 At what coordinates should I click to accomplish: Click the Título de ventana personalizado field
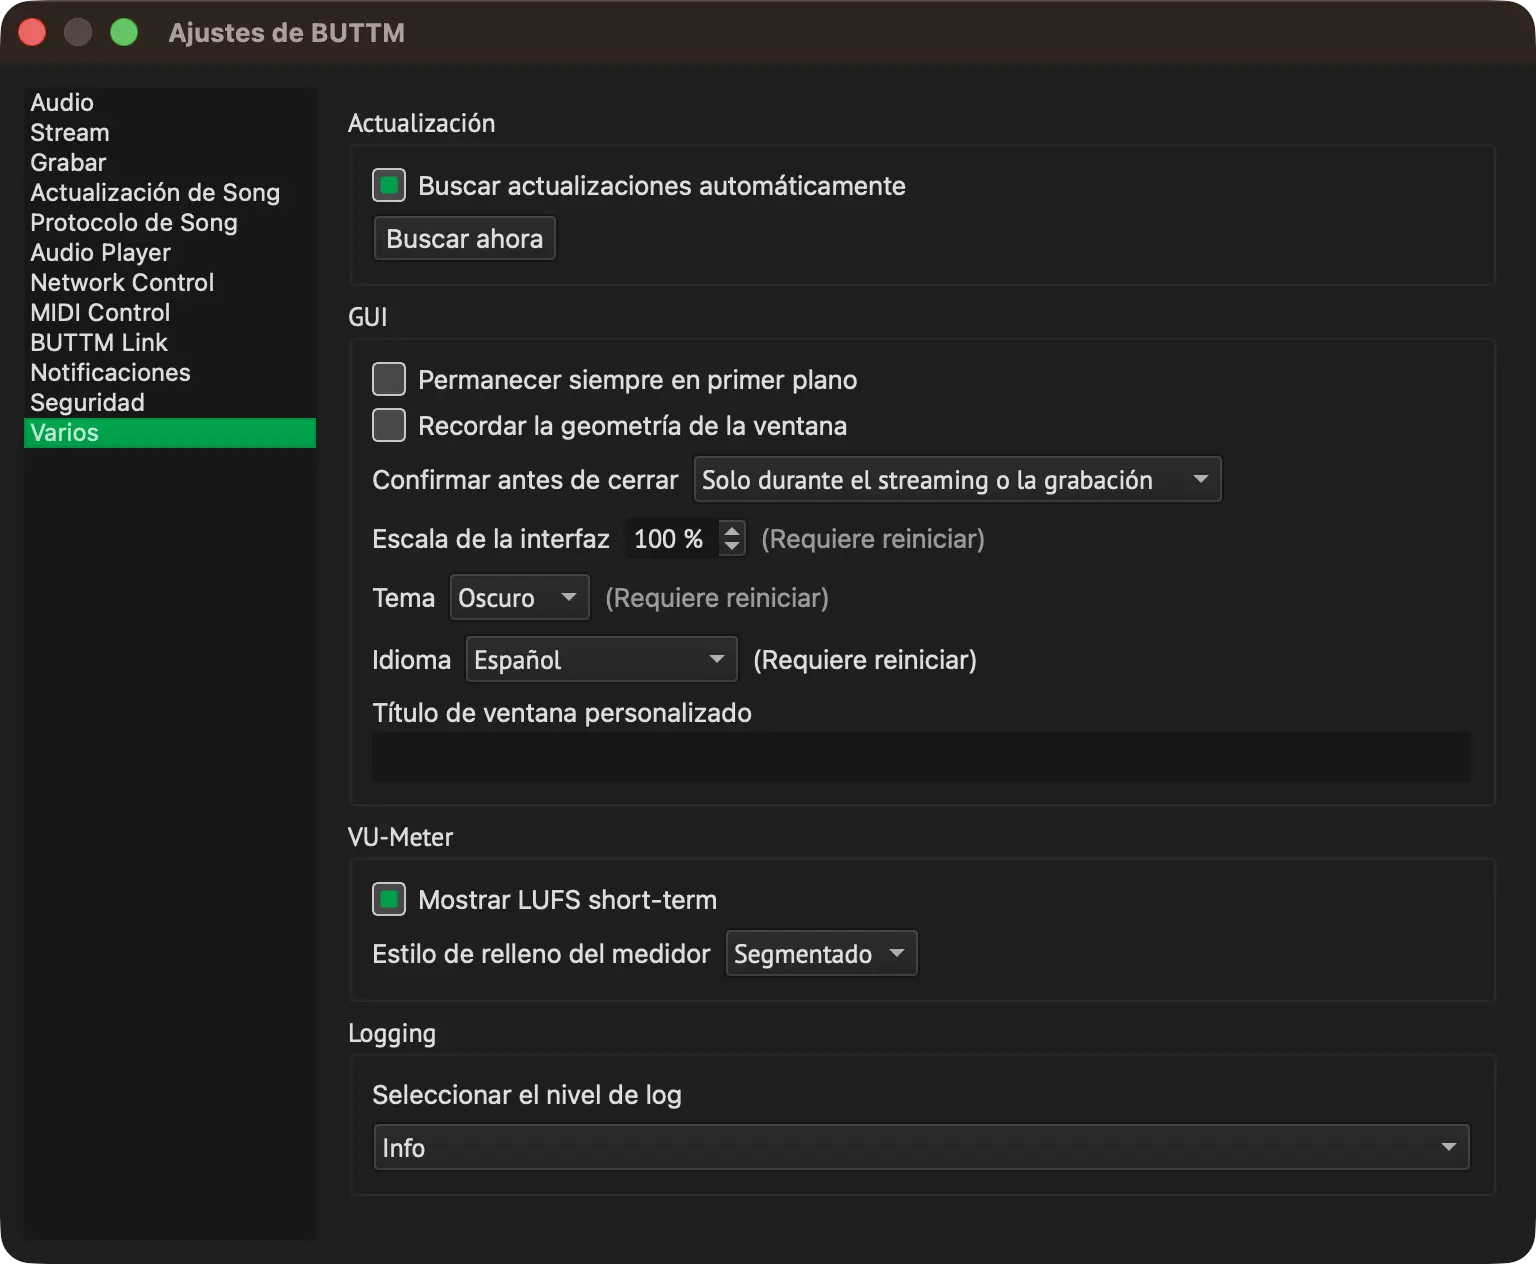tap(921, 757)
